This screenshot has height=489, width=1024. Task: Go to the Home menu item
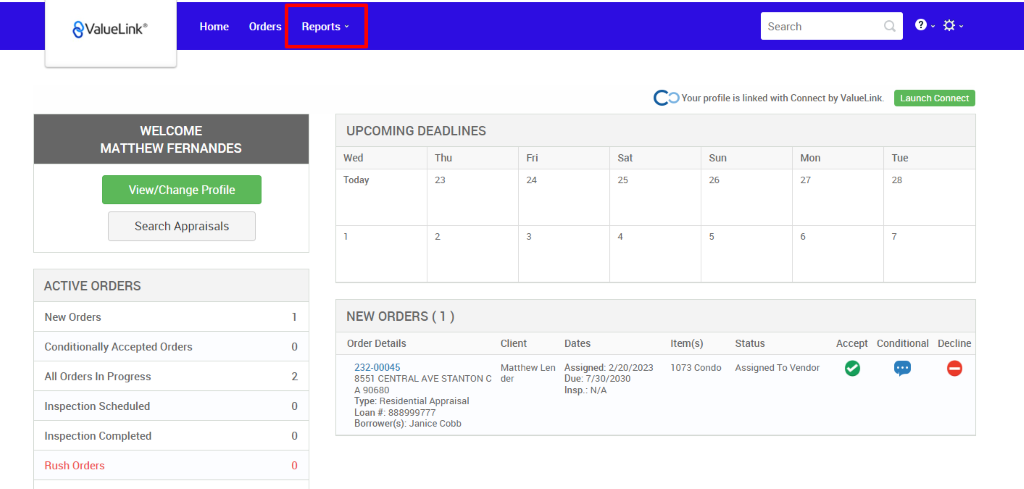pyautogui.click(x=214, y=27)
